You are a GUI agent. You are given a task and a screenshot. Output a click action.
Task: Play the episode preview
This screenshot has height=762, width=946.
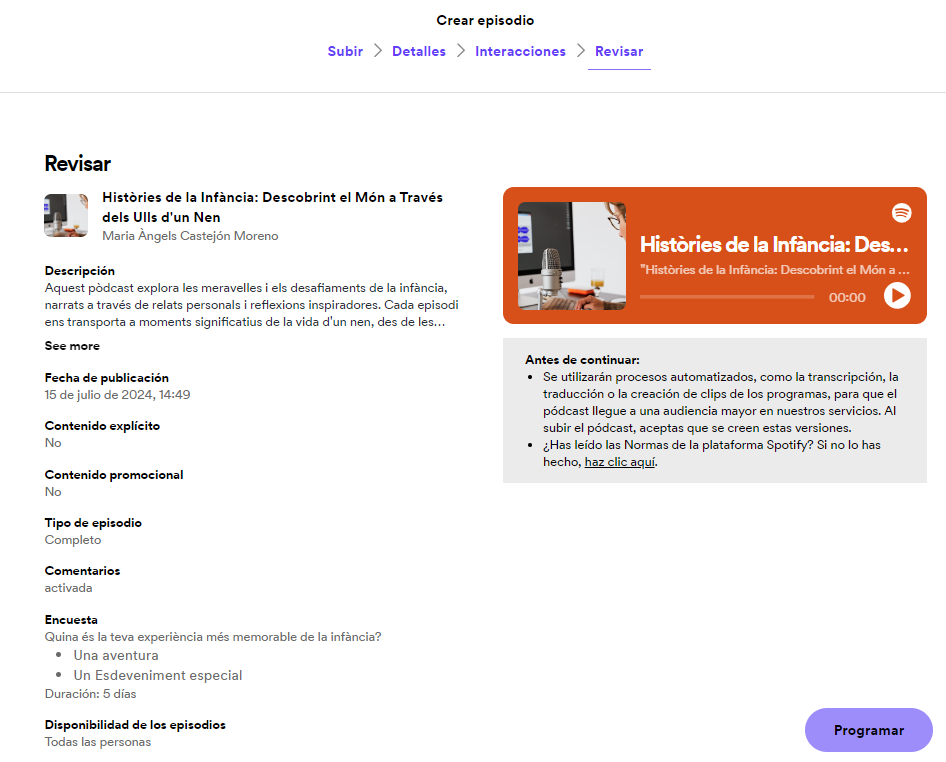click(x=897, y=296)
